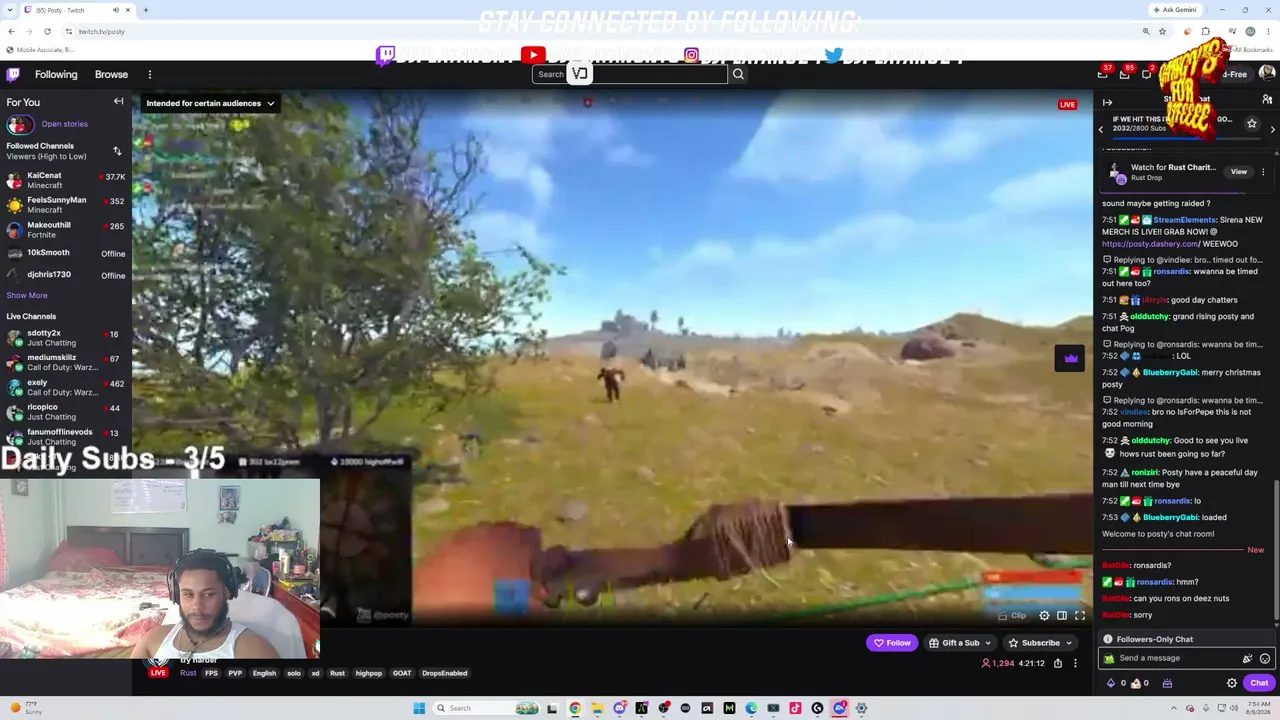1280x720 pixels.
Task: Open the ricopico live channel
Action: (x=66, y=412)
